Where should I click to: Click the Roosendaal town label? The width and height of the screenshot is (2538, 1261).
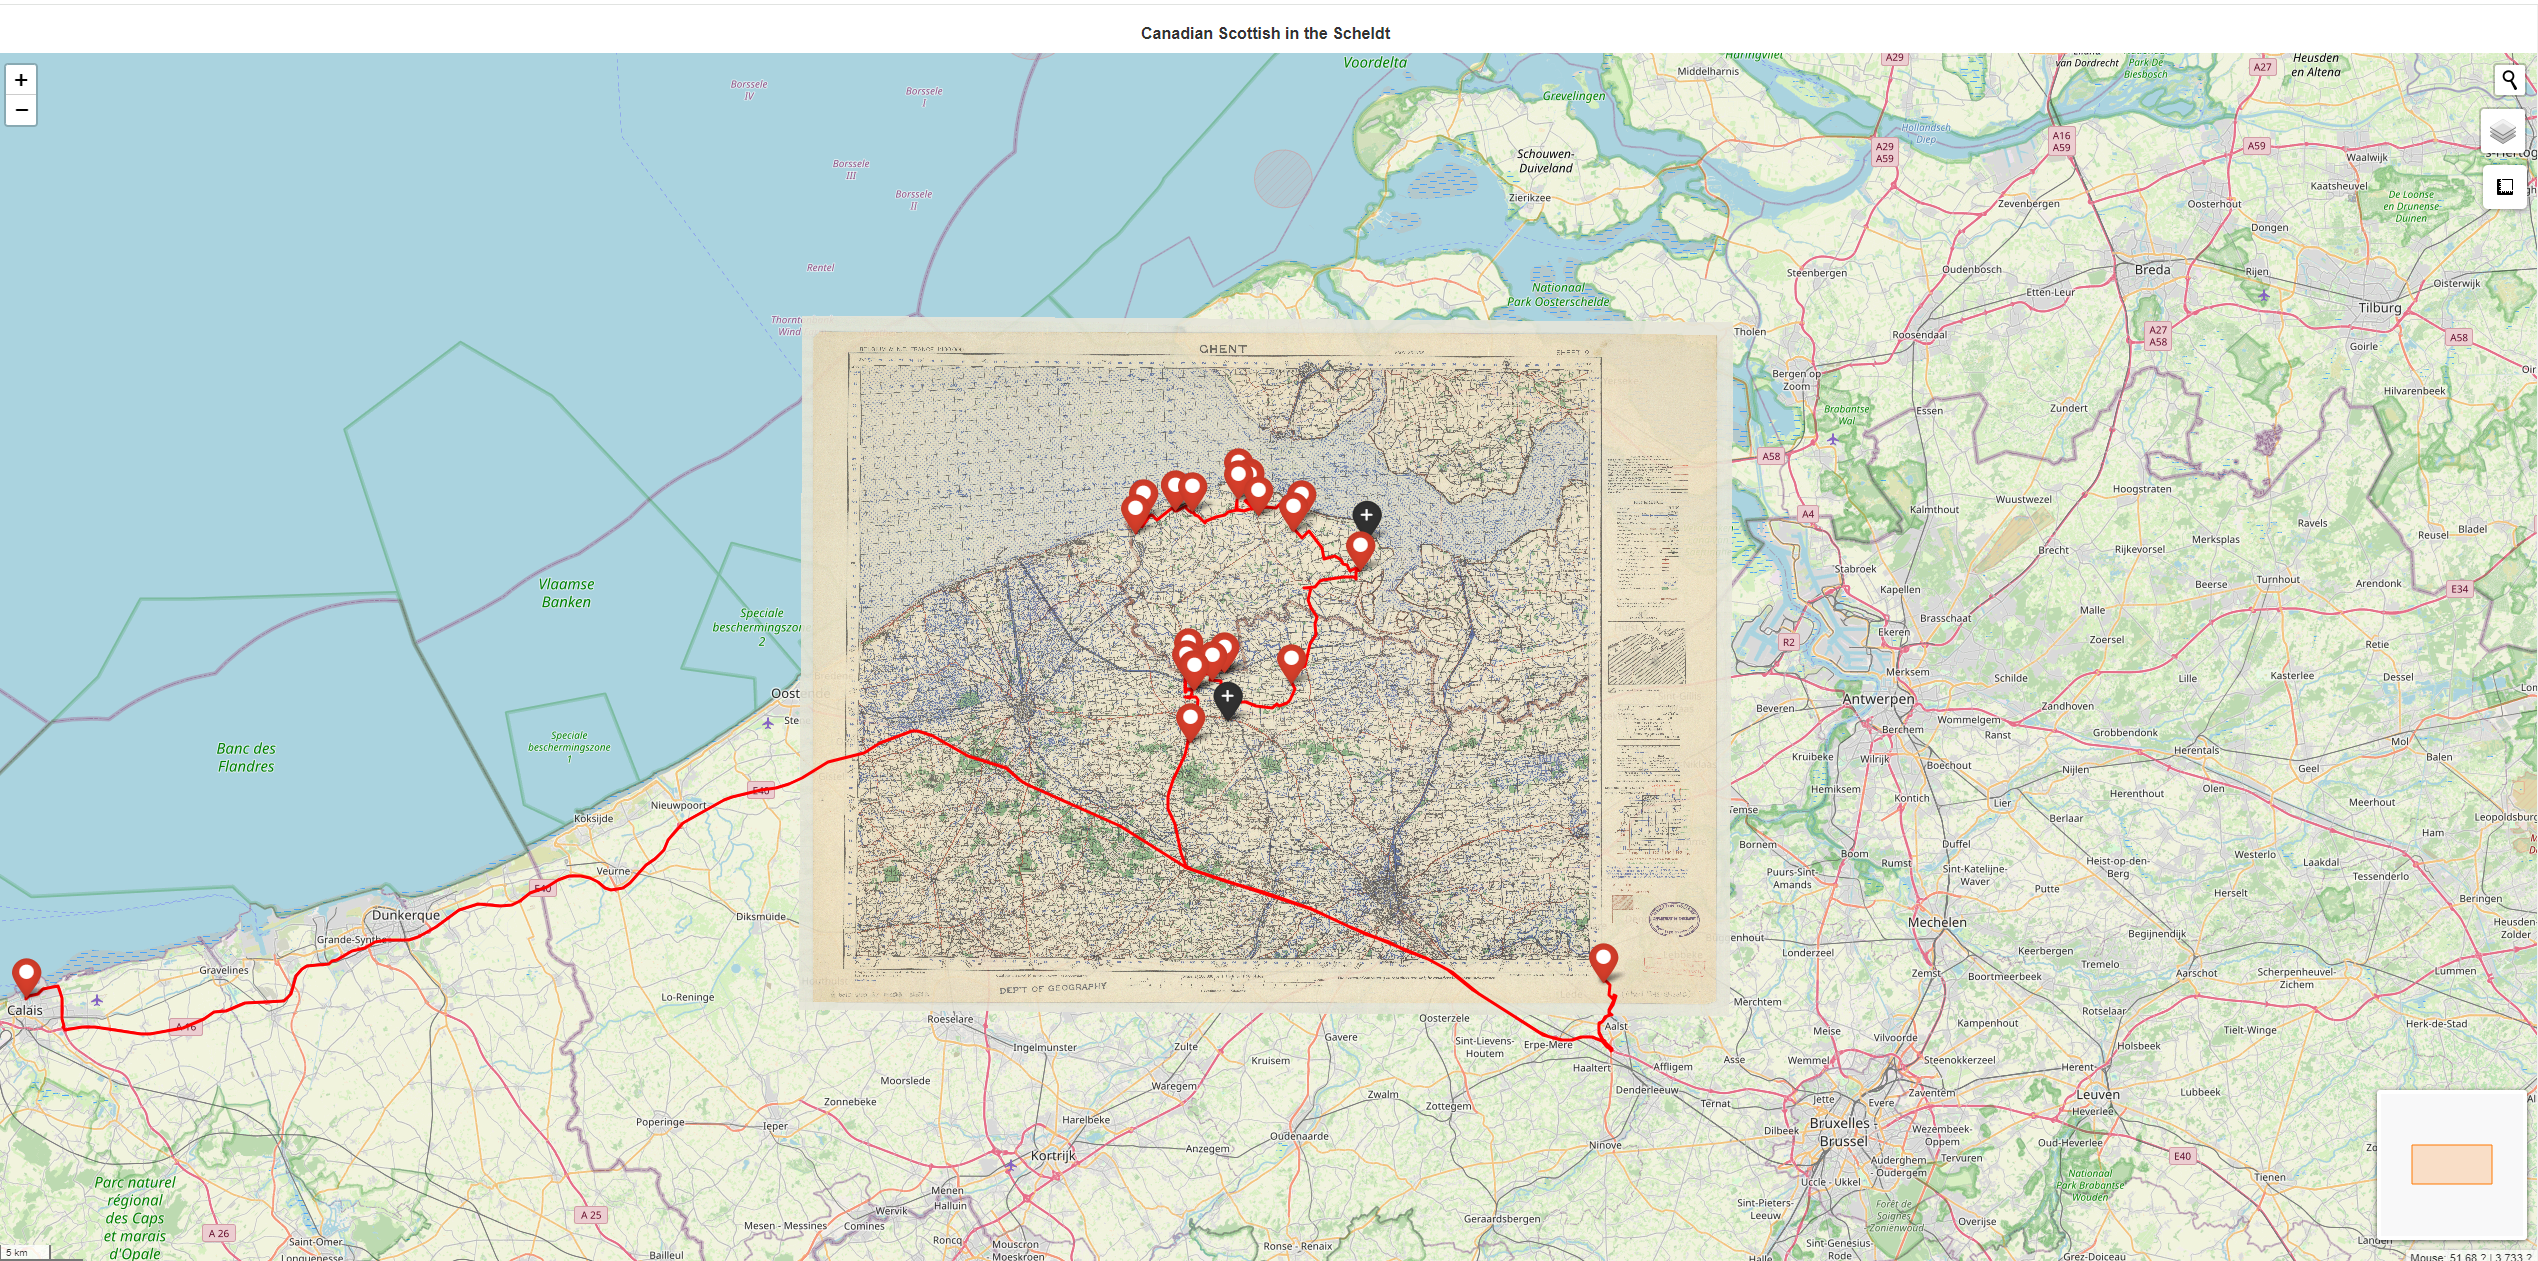(1919, 335)
